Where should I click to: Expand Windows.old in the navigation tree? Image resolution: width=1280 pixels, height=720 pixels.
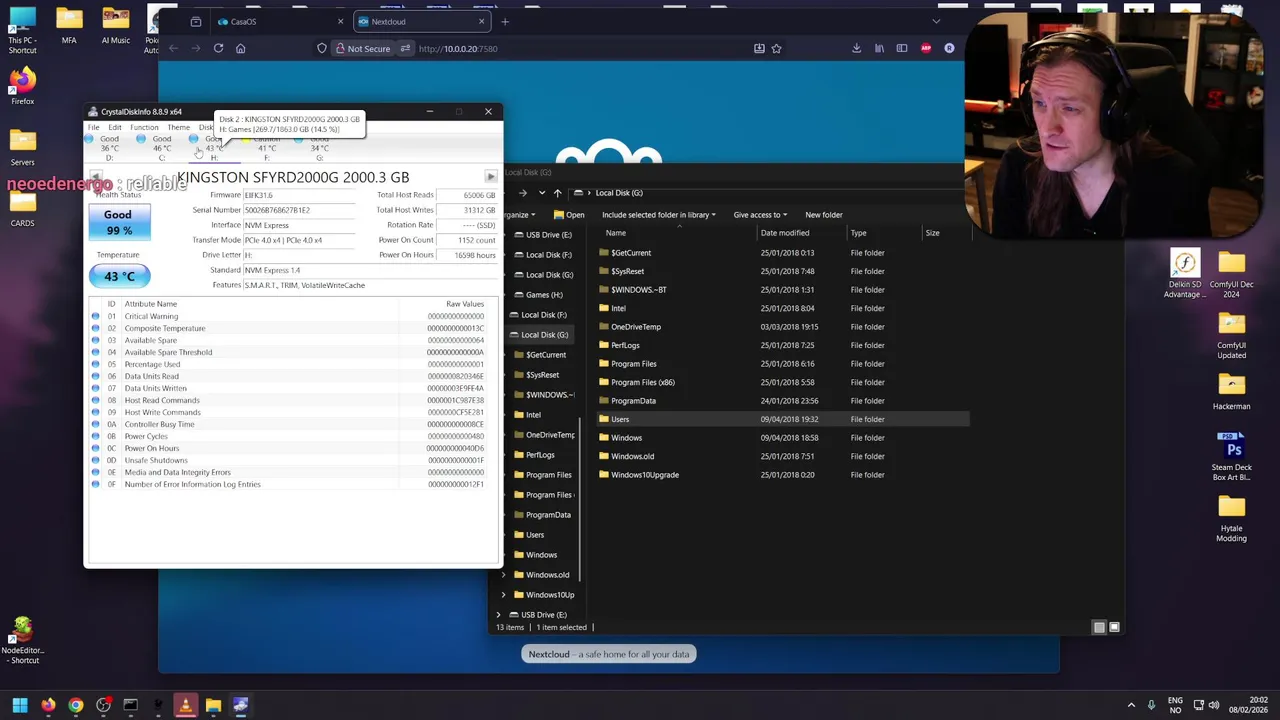pos(504,575)
